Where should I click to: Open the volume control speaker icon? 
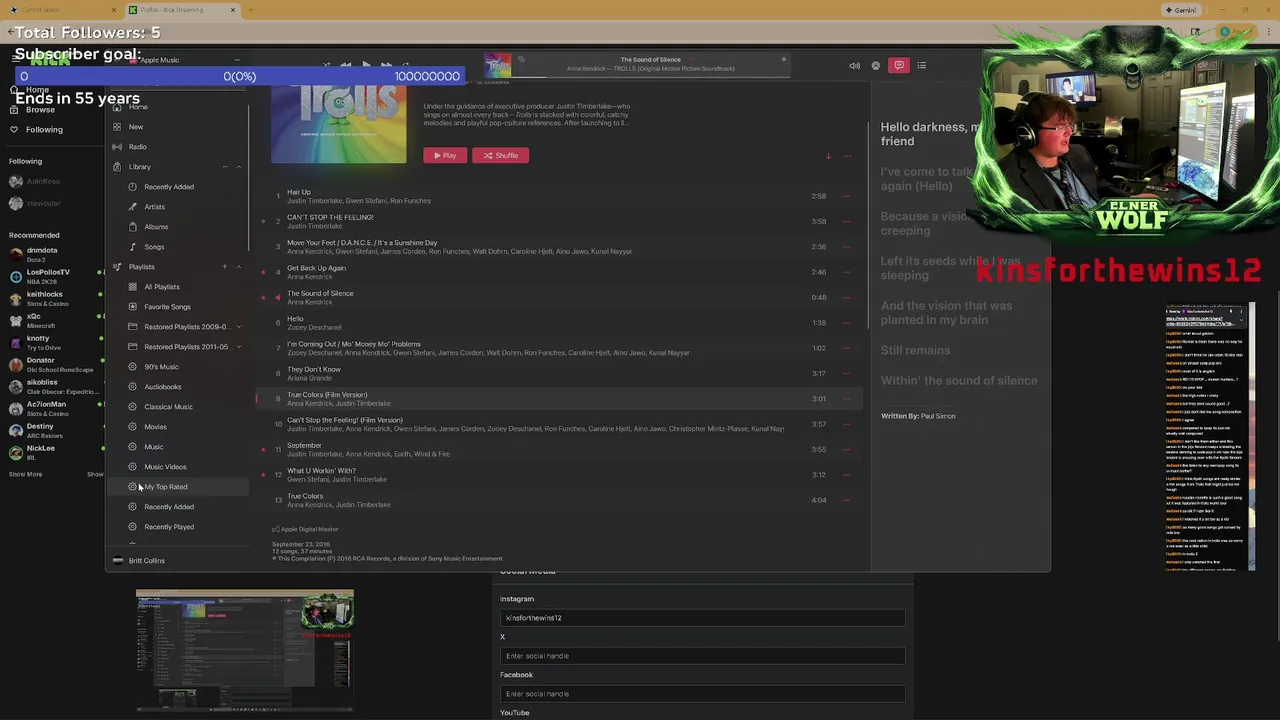[x=854, y=66]
